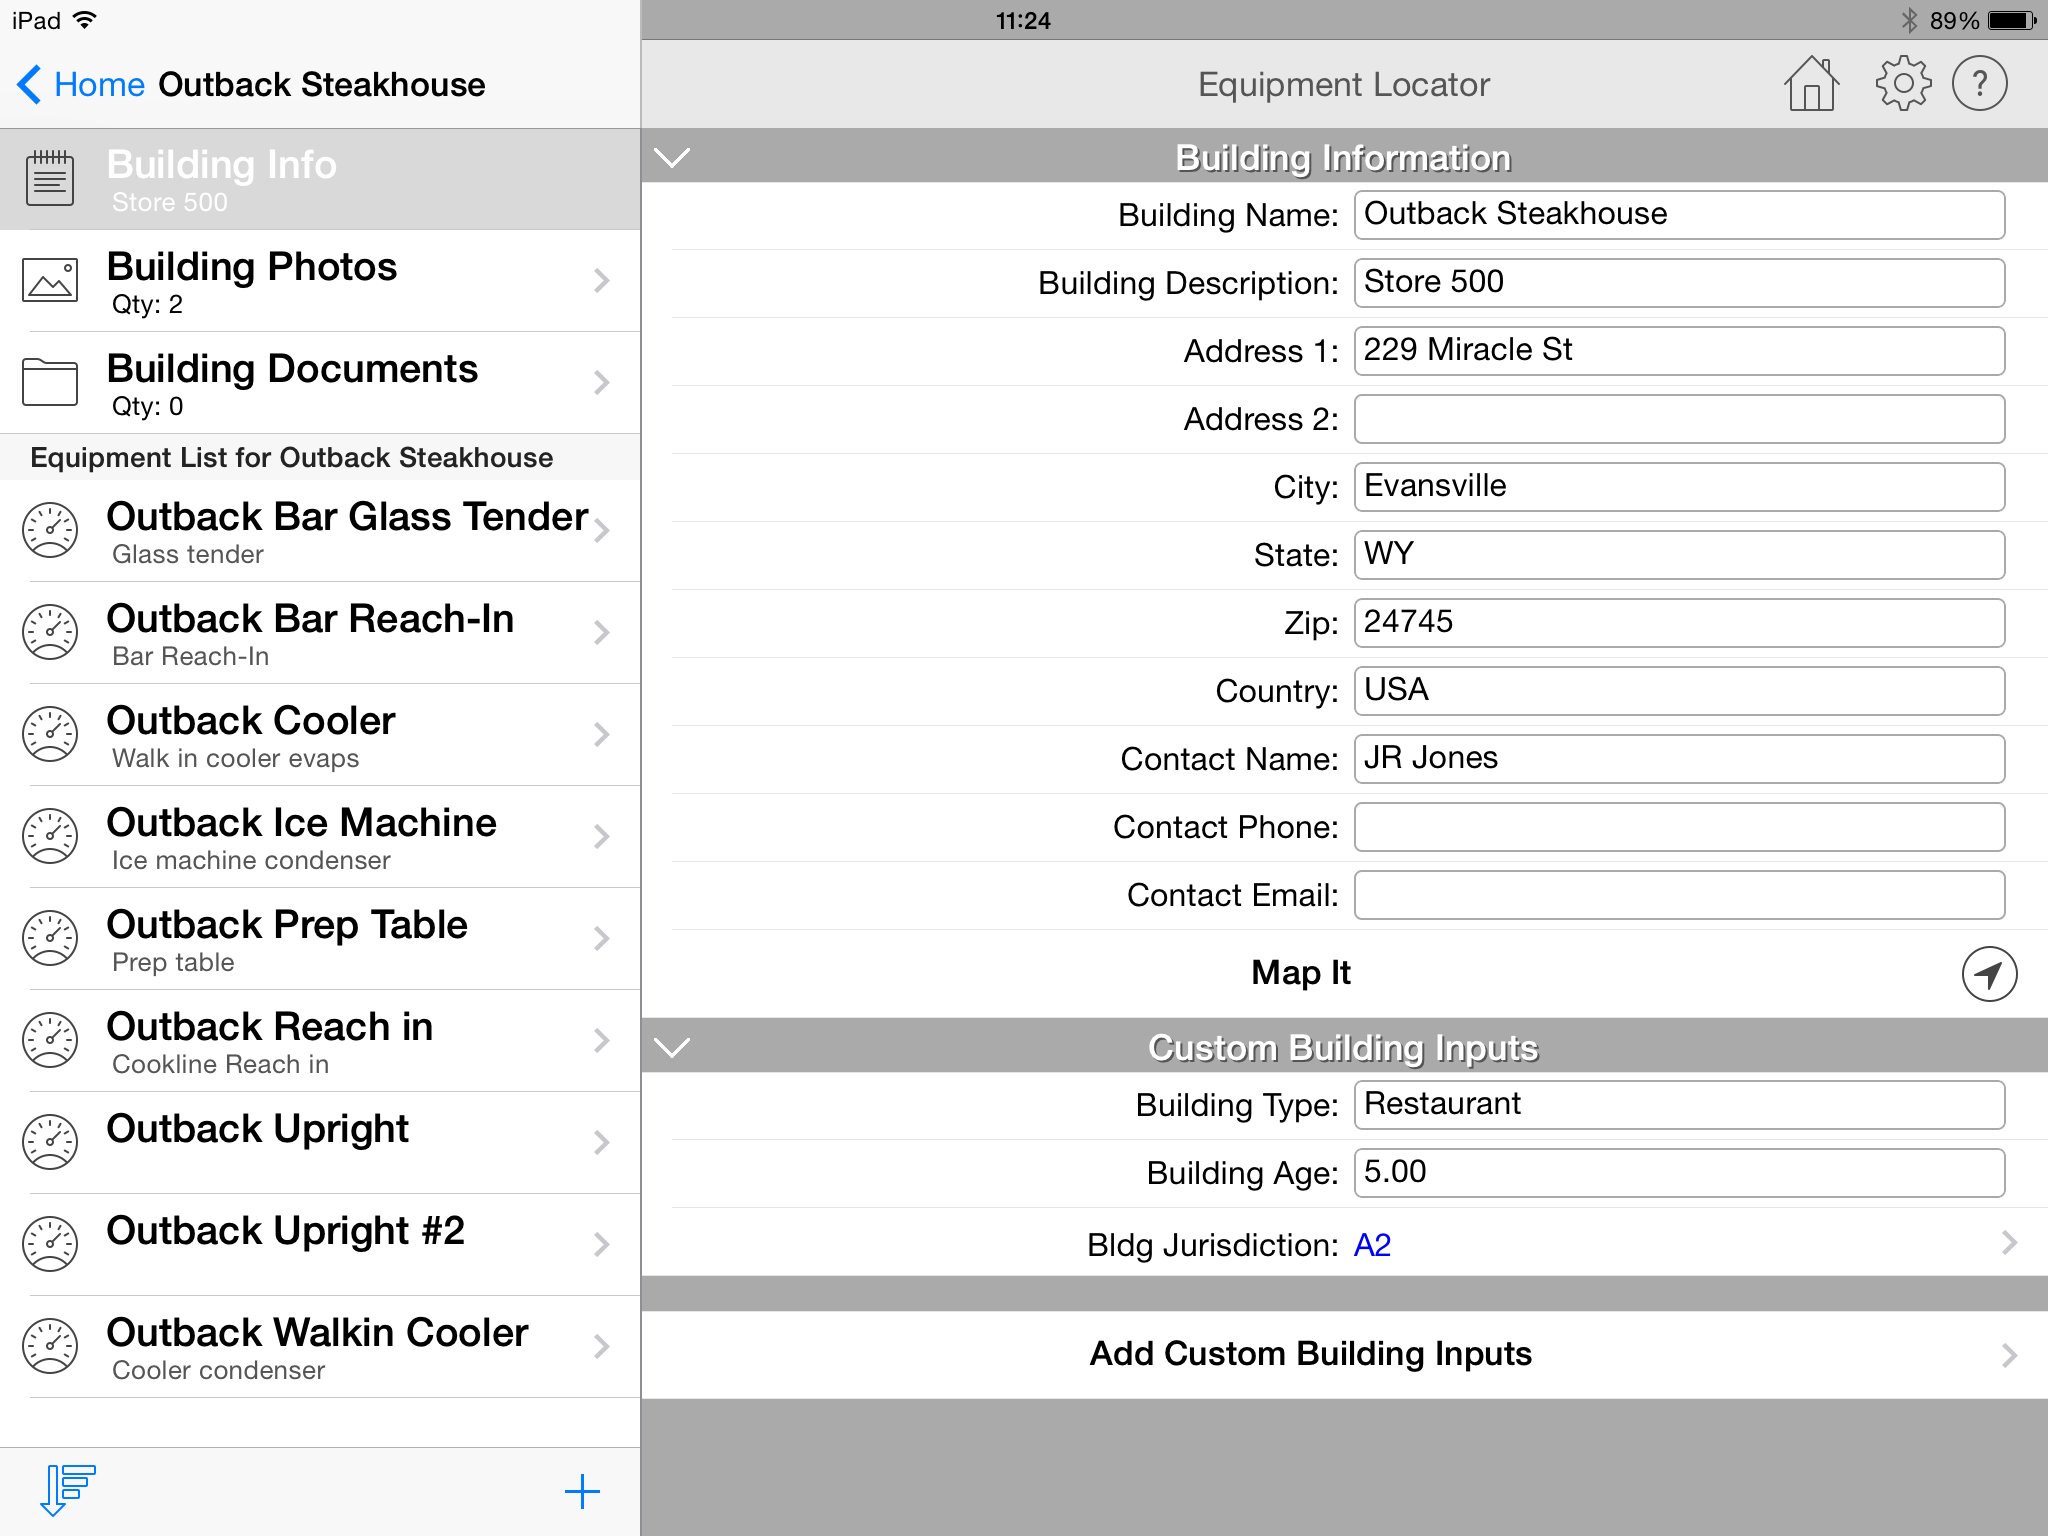
Task: Tap Add Custom Building Inputs
Action: point(1344,1355)
